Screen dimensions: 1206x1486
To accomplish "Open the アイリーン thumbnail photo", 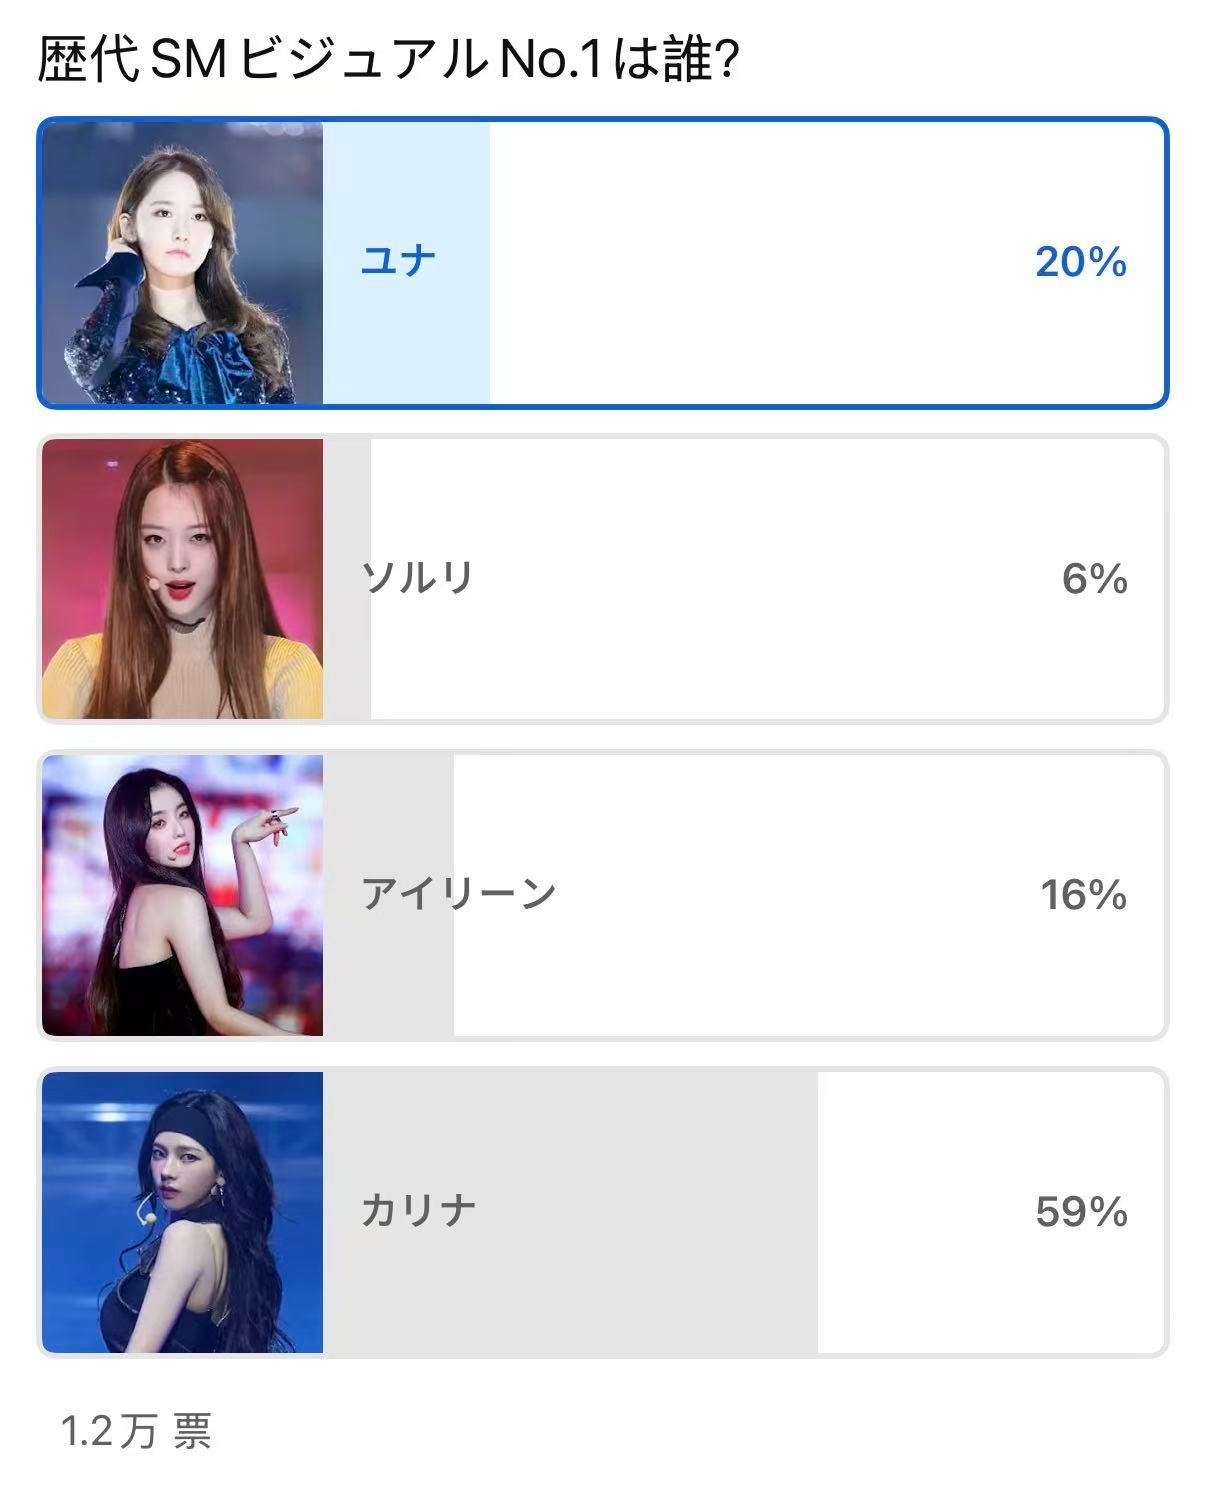I will click(183, 895).
